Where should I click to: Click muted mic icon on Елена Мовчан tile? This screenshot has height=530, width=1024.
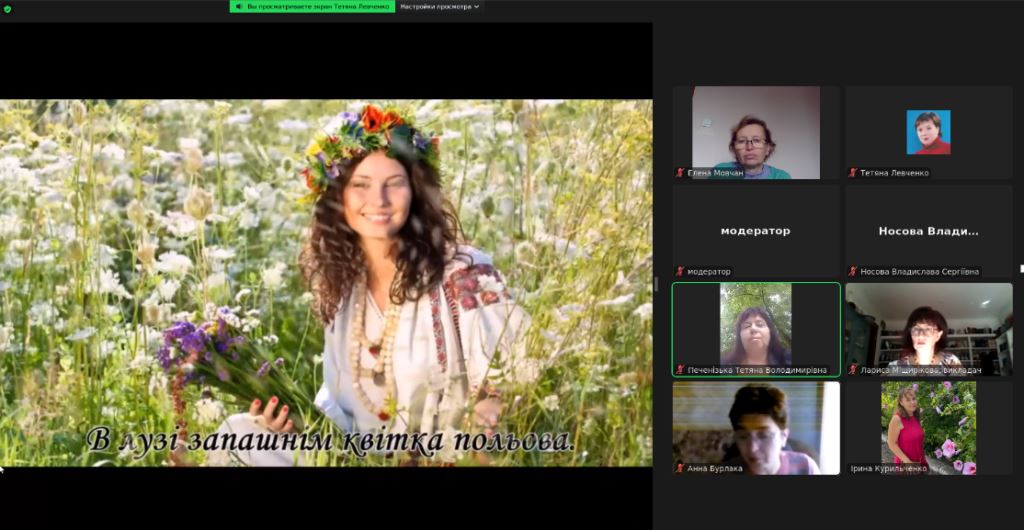tap(680, 173)
